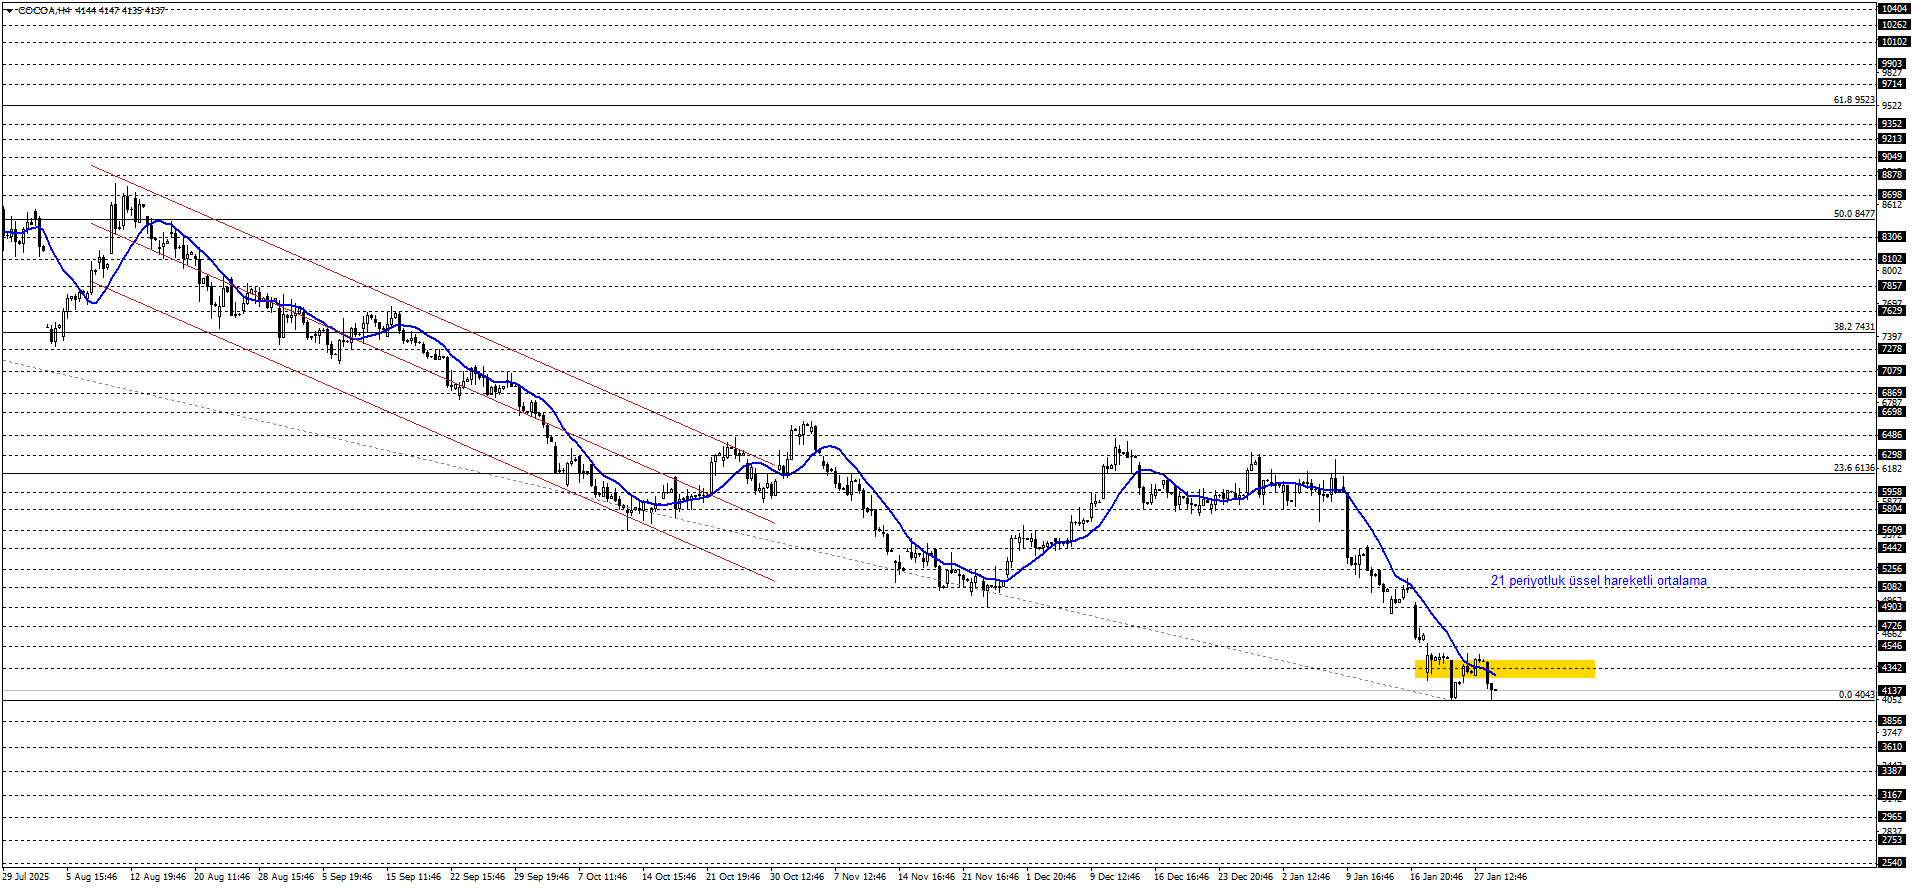Click the 30 Oct 12:46 time label
This screenshot has width=1916, height=888.
point(796,877)
